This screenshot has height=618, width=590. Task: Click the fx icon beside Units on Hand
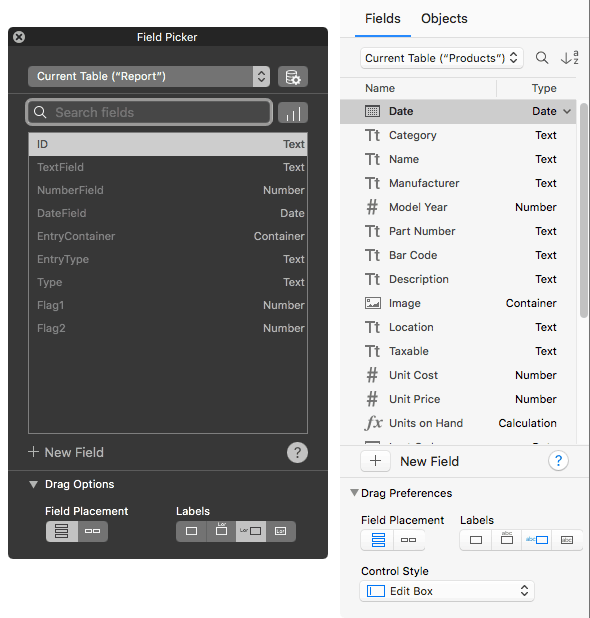[x=373, y=423]
